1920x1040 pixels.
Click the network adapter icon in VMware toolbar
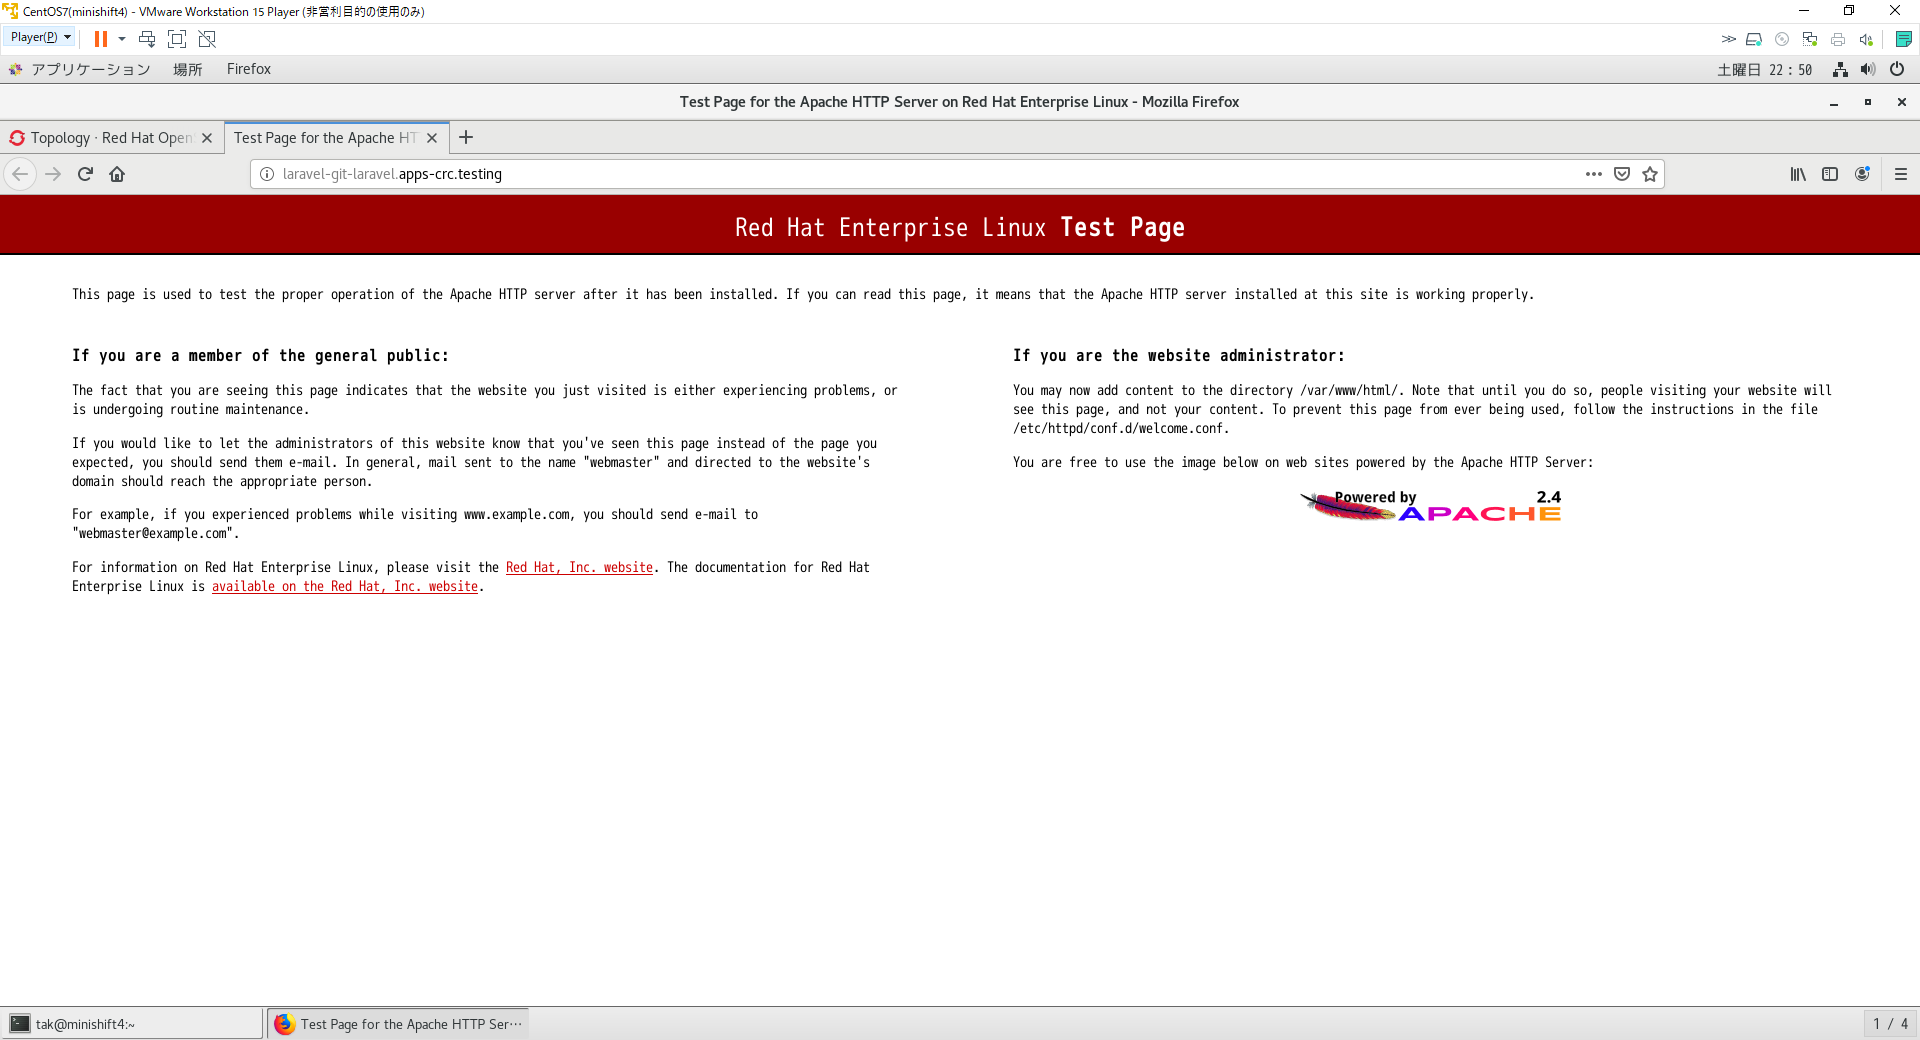point(1810,39)
